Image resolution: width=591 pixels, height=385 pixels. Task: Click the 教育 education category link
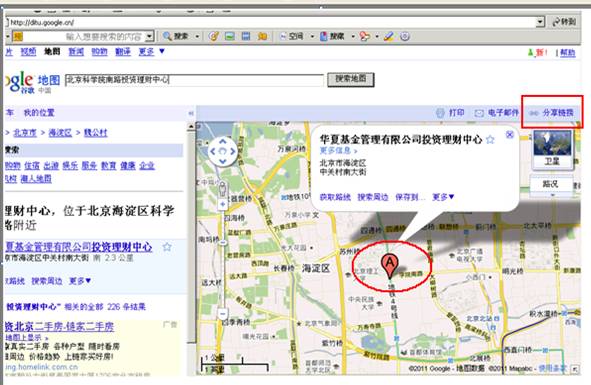(109, 166)
